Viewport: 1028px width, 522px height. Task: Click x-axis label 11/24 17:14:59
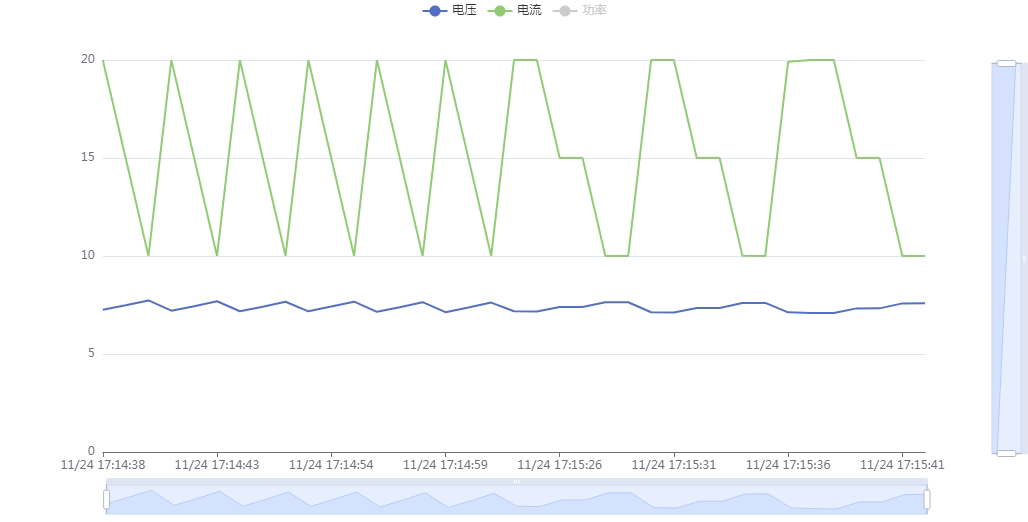coord(445,465)
